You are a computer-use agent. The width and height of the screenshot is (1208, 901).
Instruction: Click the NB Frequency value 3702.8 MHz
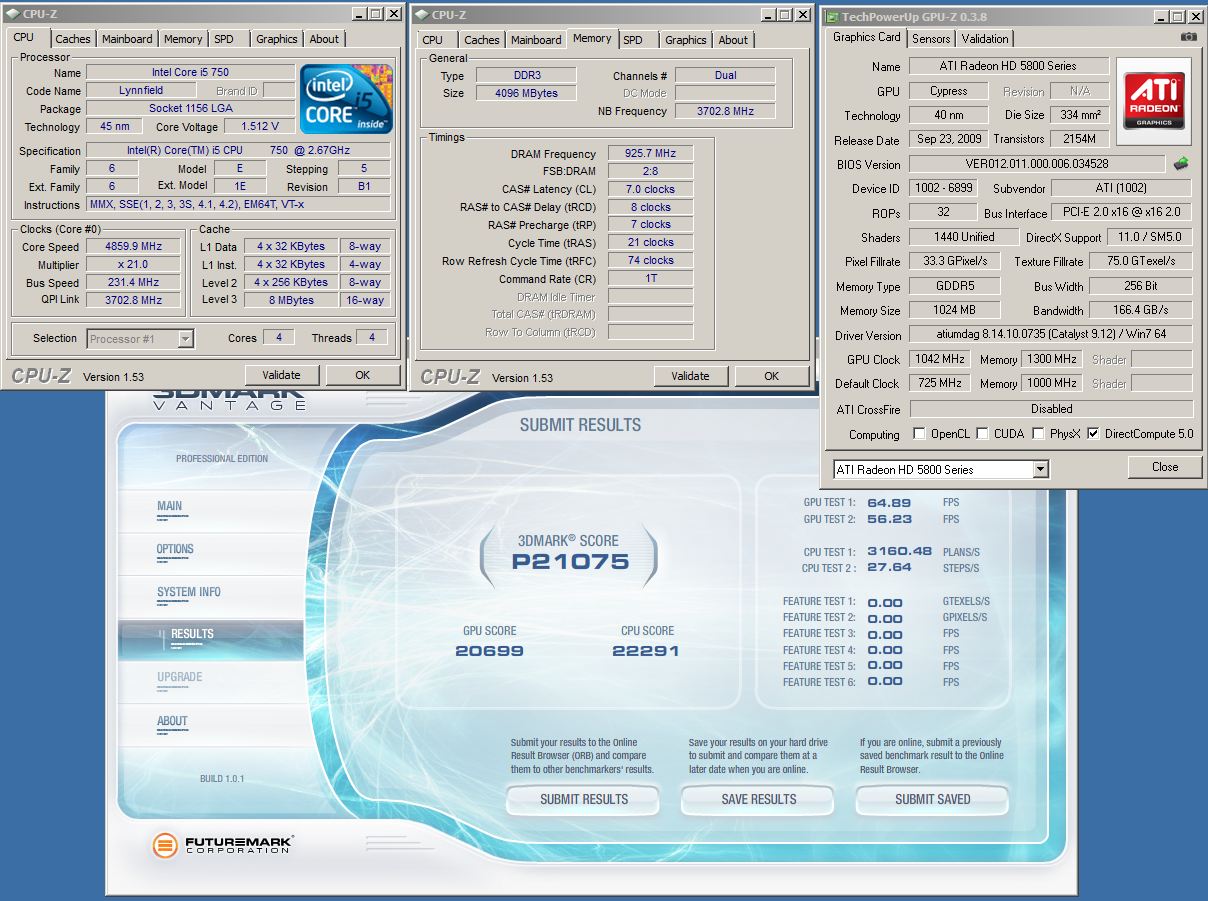[x=725, y=111]
